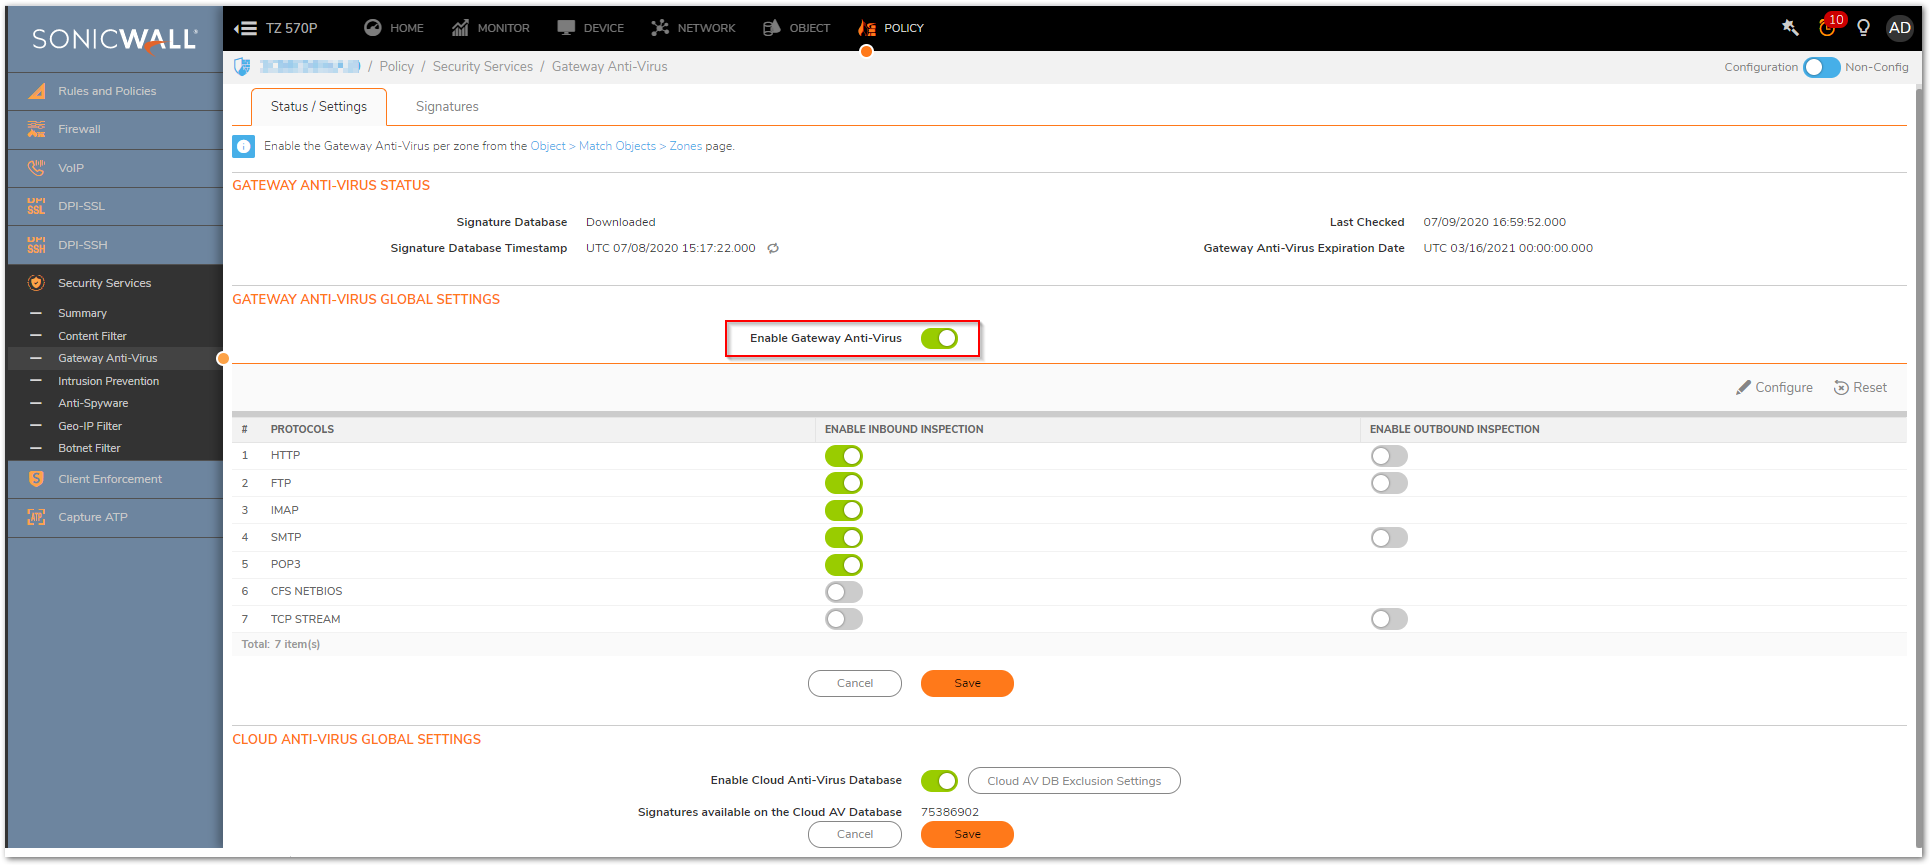Open DPI-SSL section in sidebar
The image size is (1931, 866).
(x=115, y=206)
